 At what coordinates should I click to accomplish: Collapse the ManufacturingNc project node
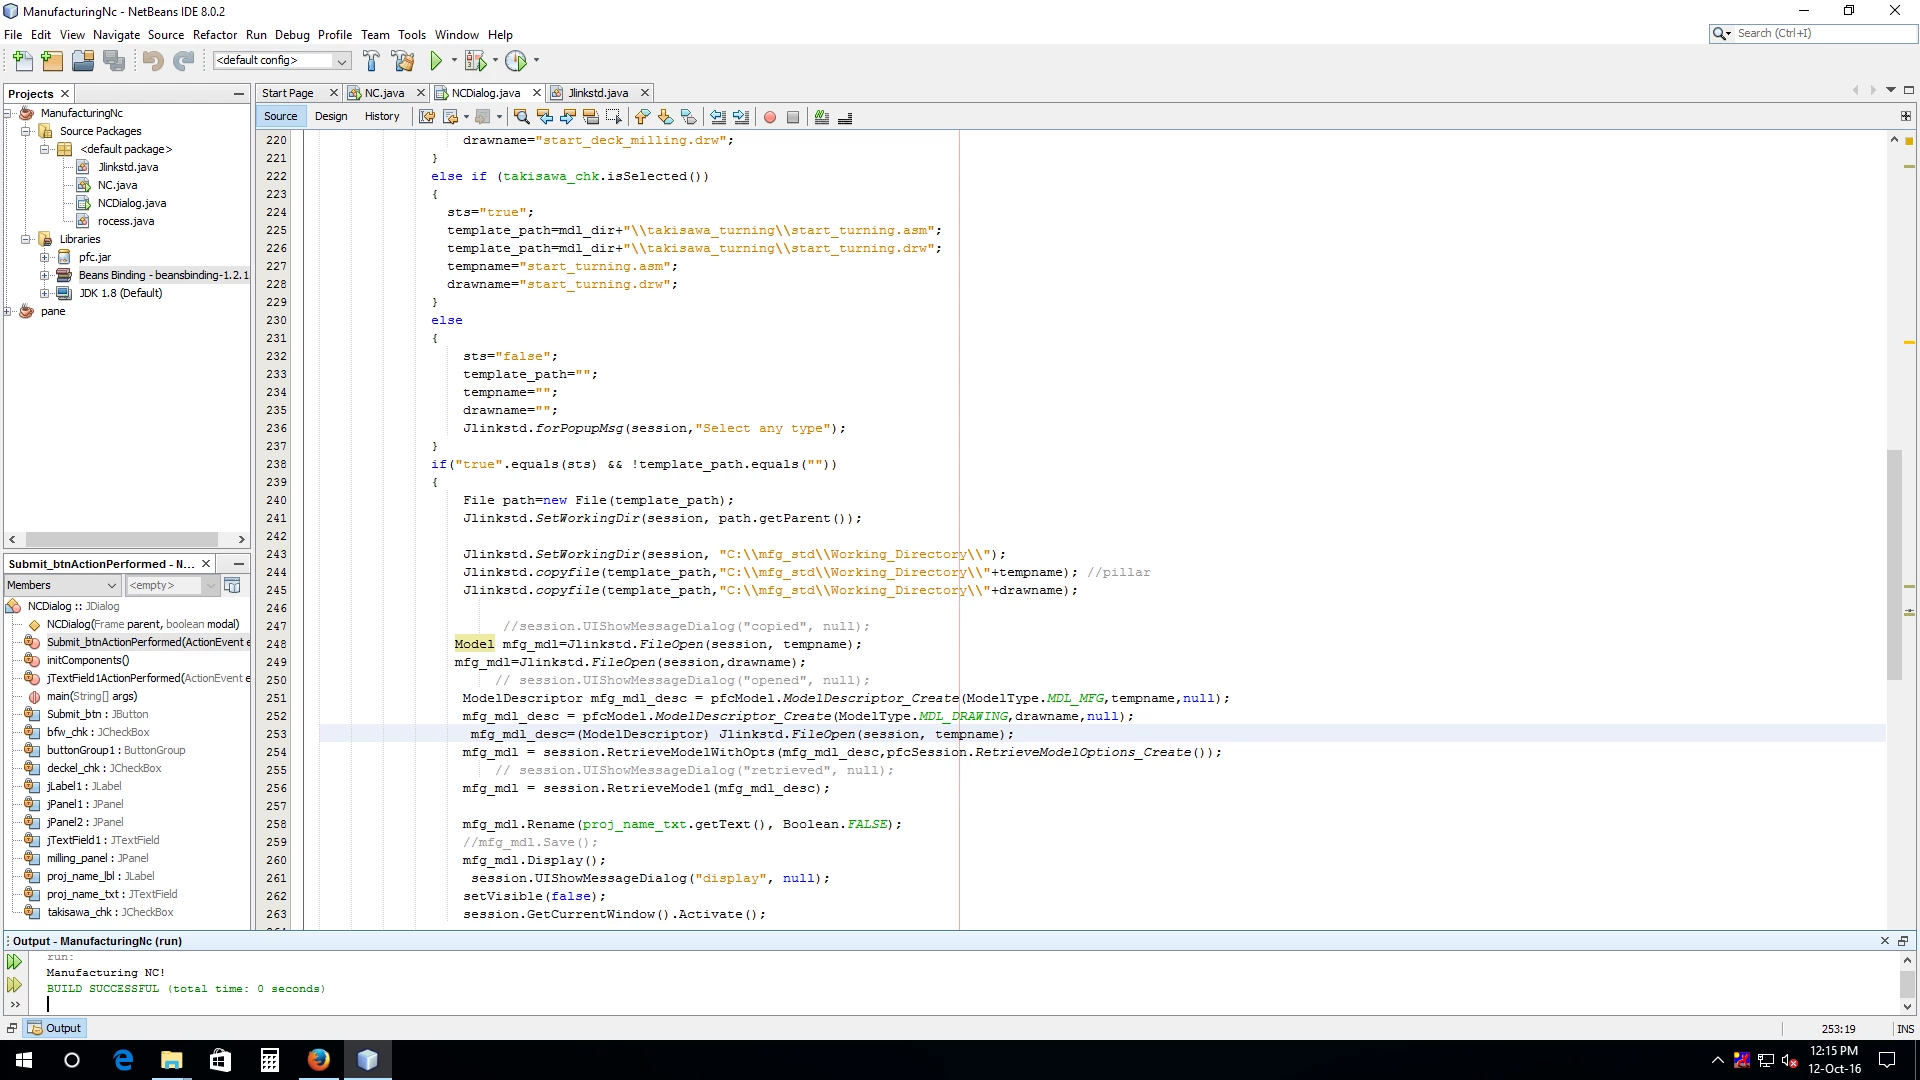point(8,113)
